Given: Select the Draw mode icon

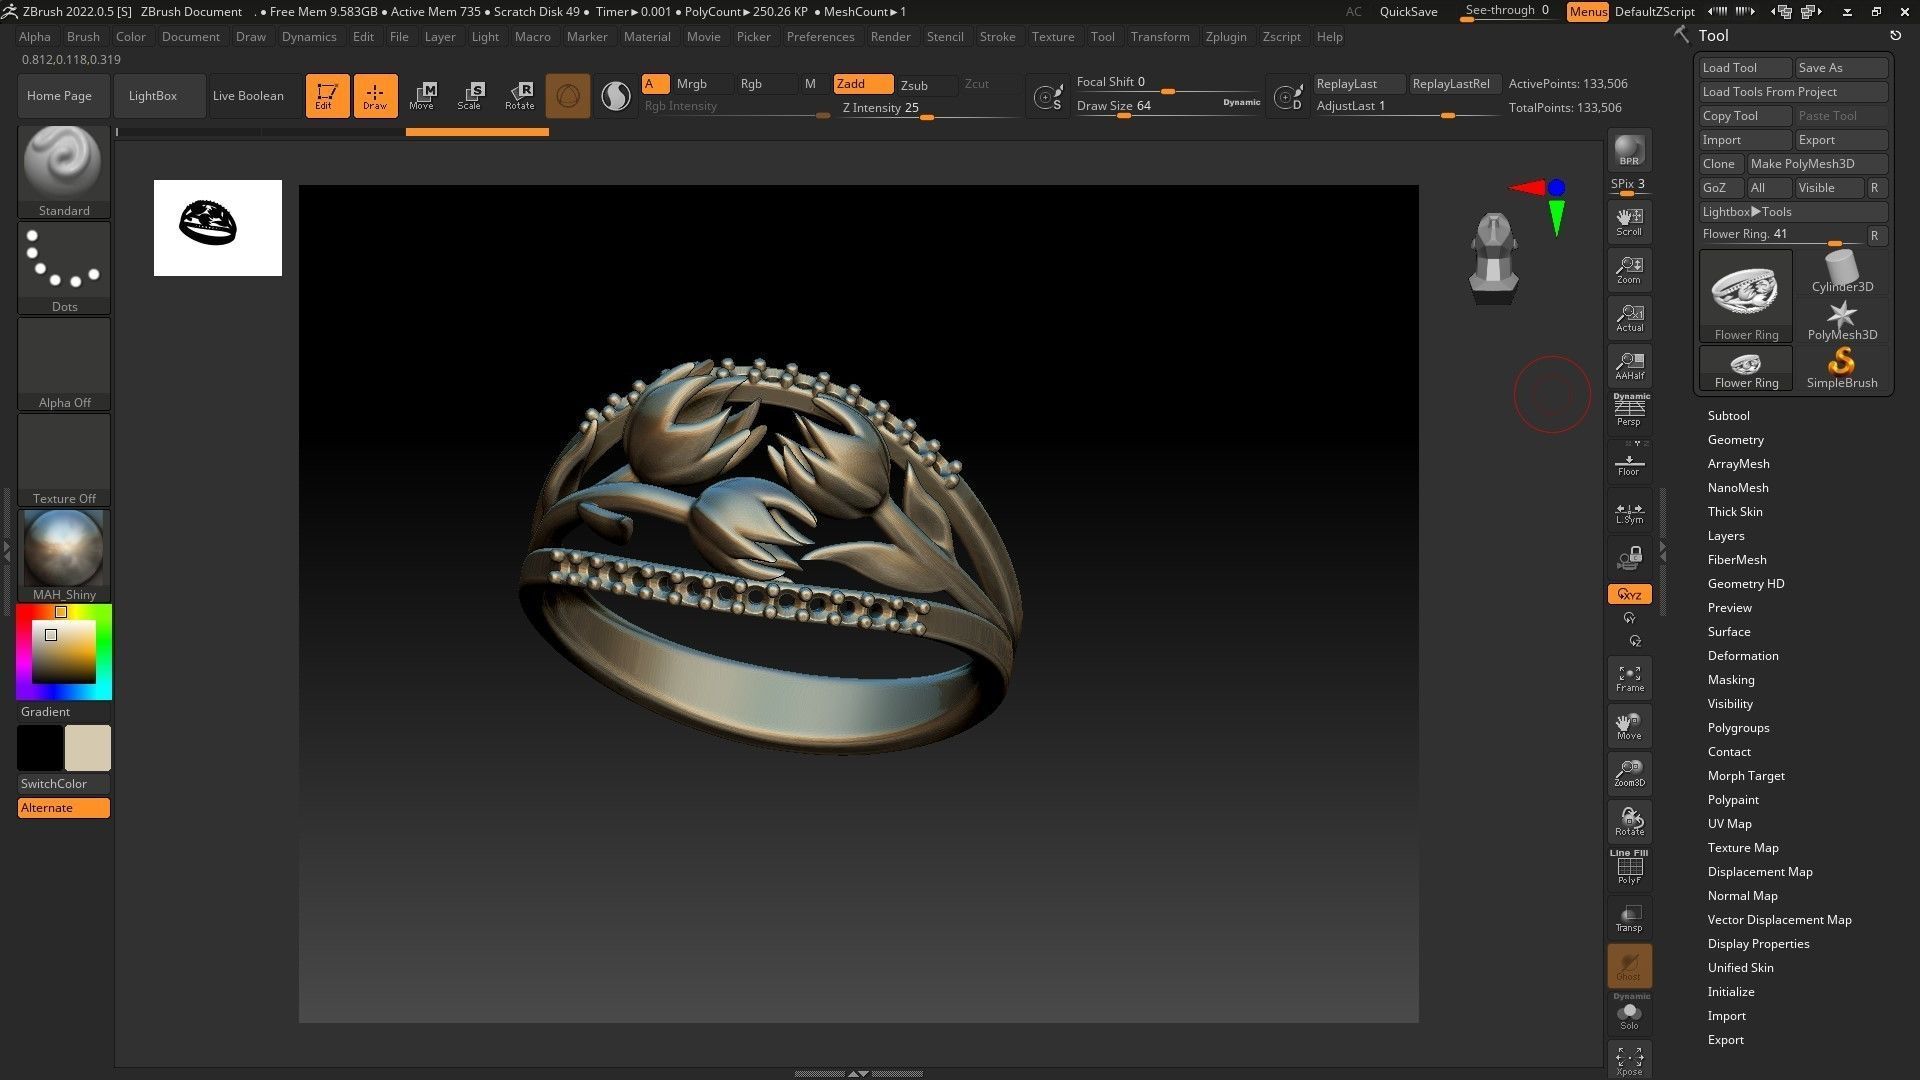Looking at the screenshot, I should (x=375, y=96).
